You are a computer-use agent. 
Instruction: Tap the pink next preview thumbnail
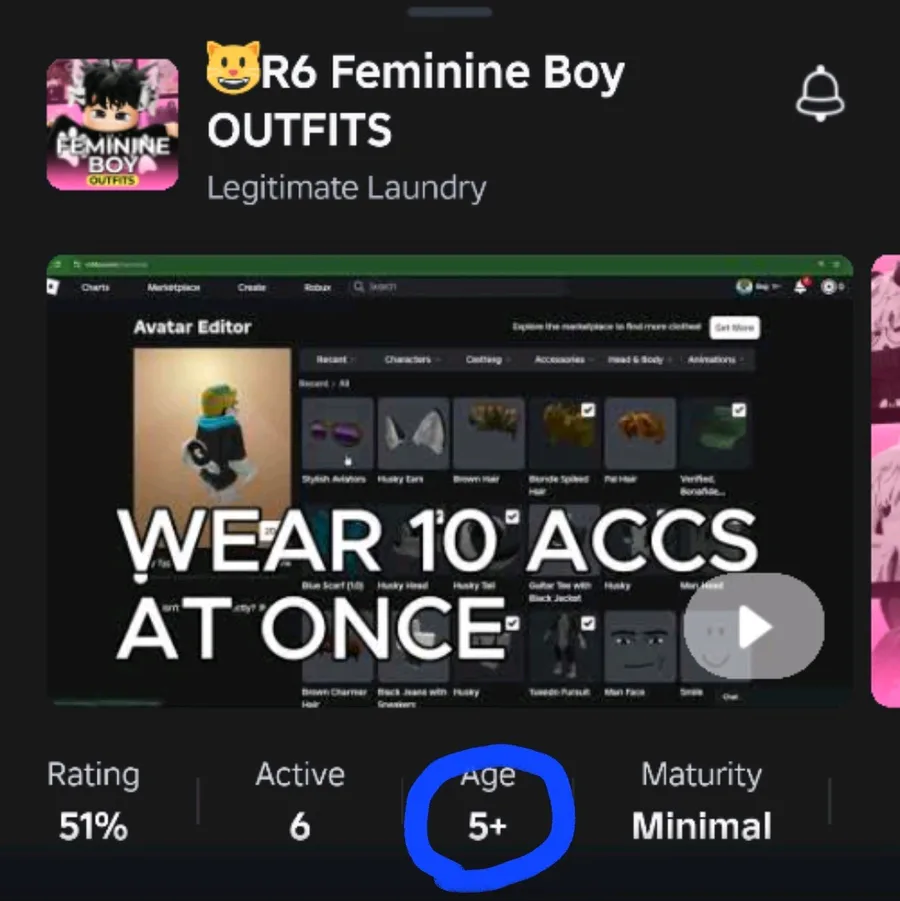coord(886,481)
